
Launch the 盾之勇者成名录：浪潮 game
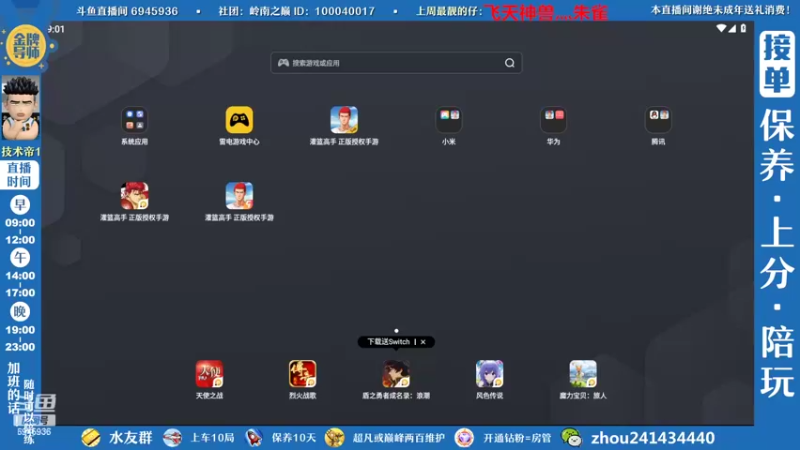396,374
